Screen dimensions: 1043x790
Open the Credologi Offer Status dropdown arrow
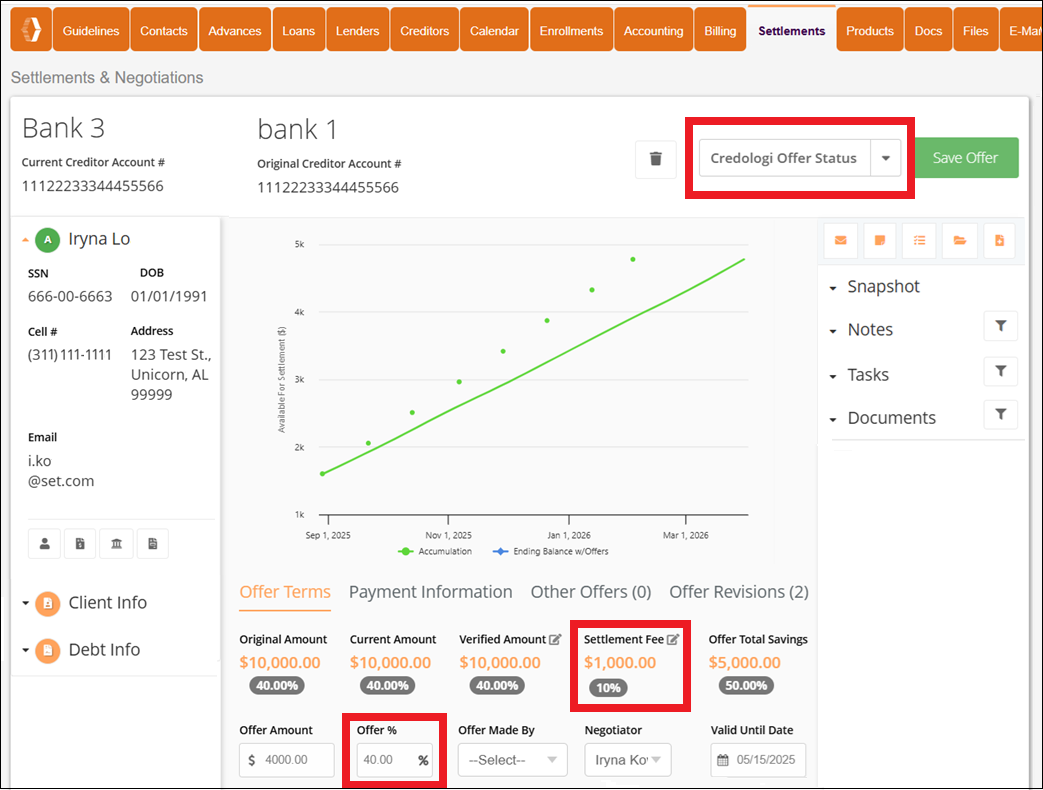tap(885, 158)
